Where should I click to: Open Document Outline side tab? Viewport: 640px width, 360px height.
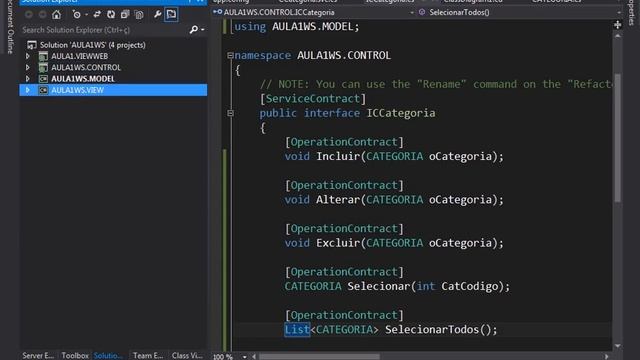(10, 27)
